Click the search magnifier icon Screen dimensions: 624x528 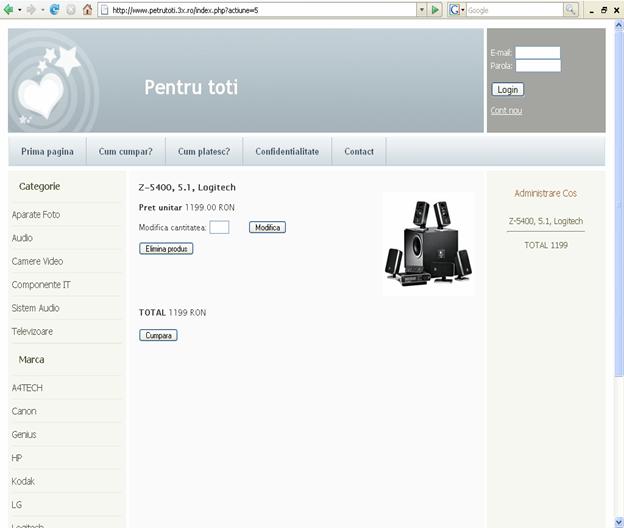coord(570,9)
